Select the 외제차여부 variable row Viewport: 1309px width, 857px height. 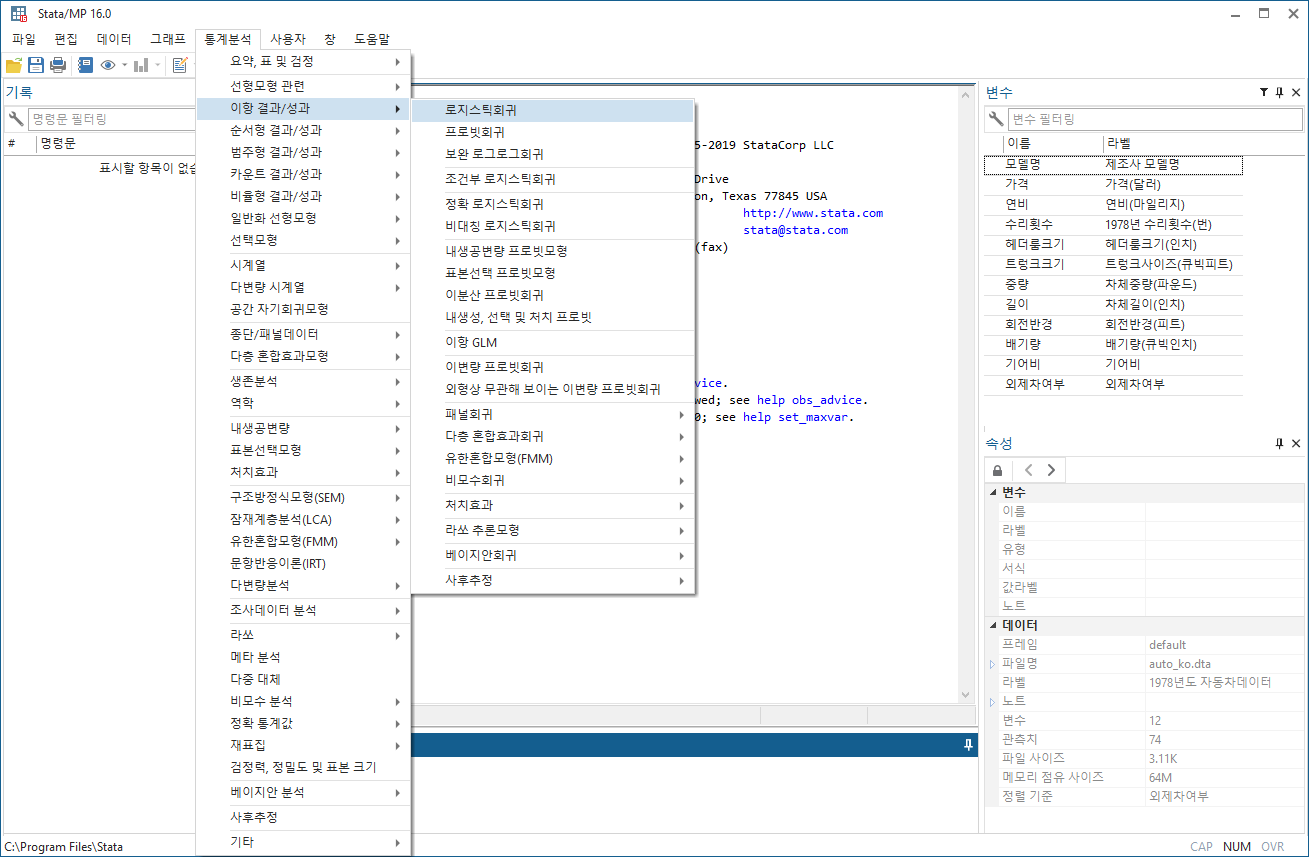click(1113, 384)
